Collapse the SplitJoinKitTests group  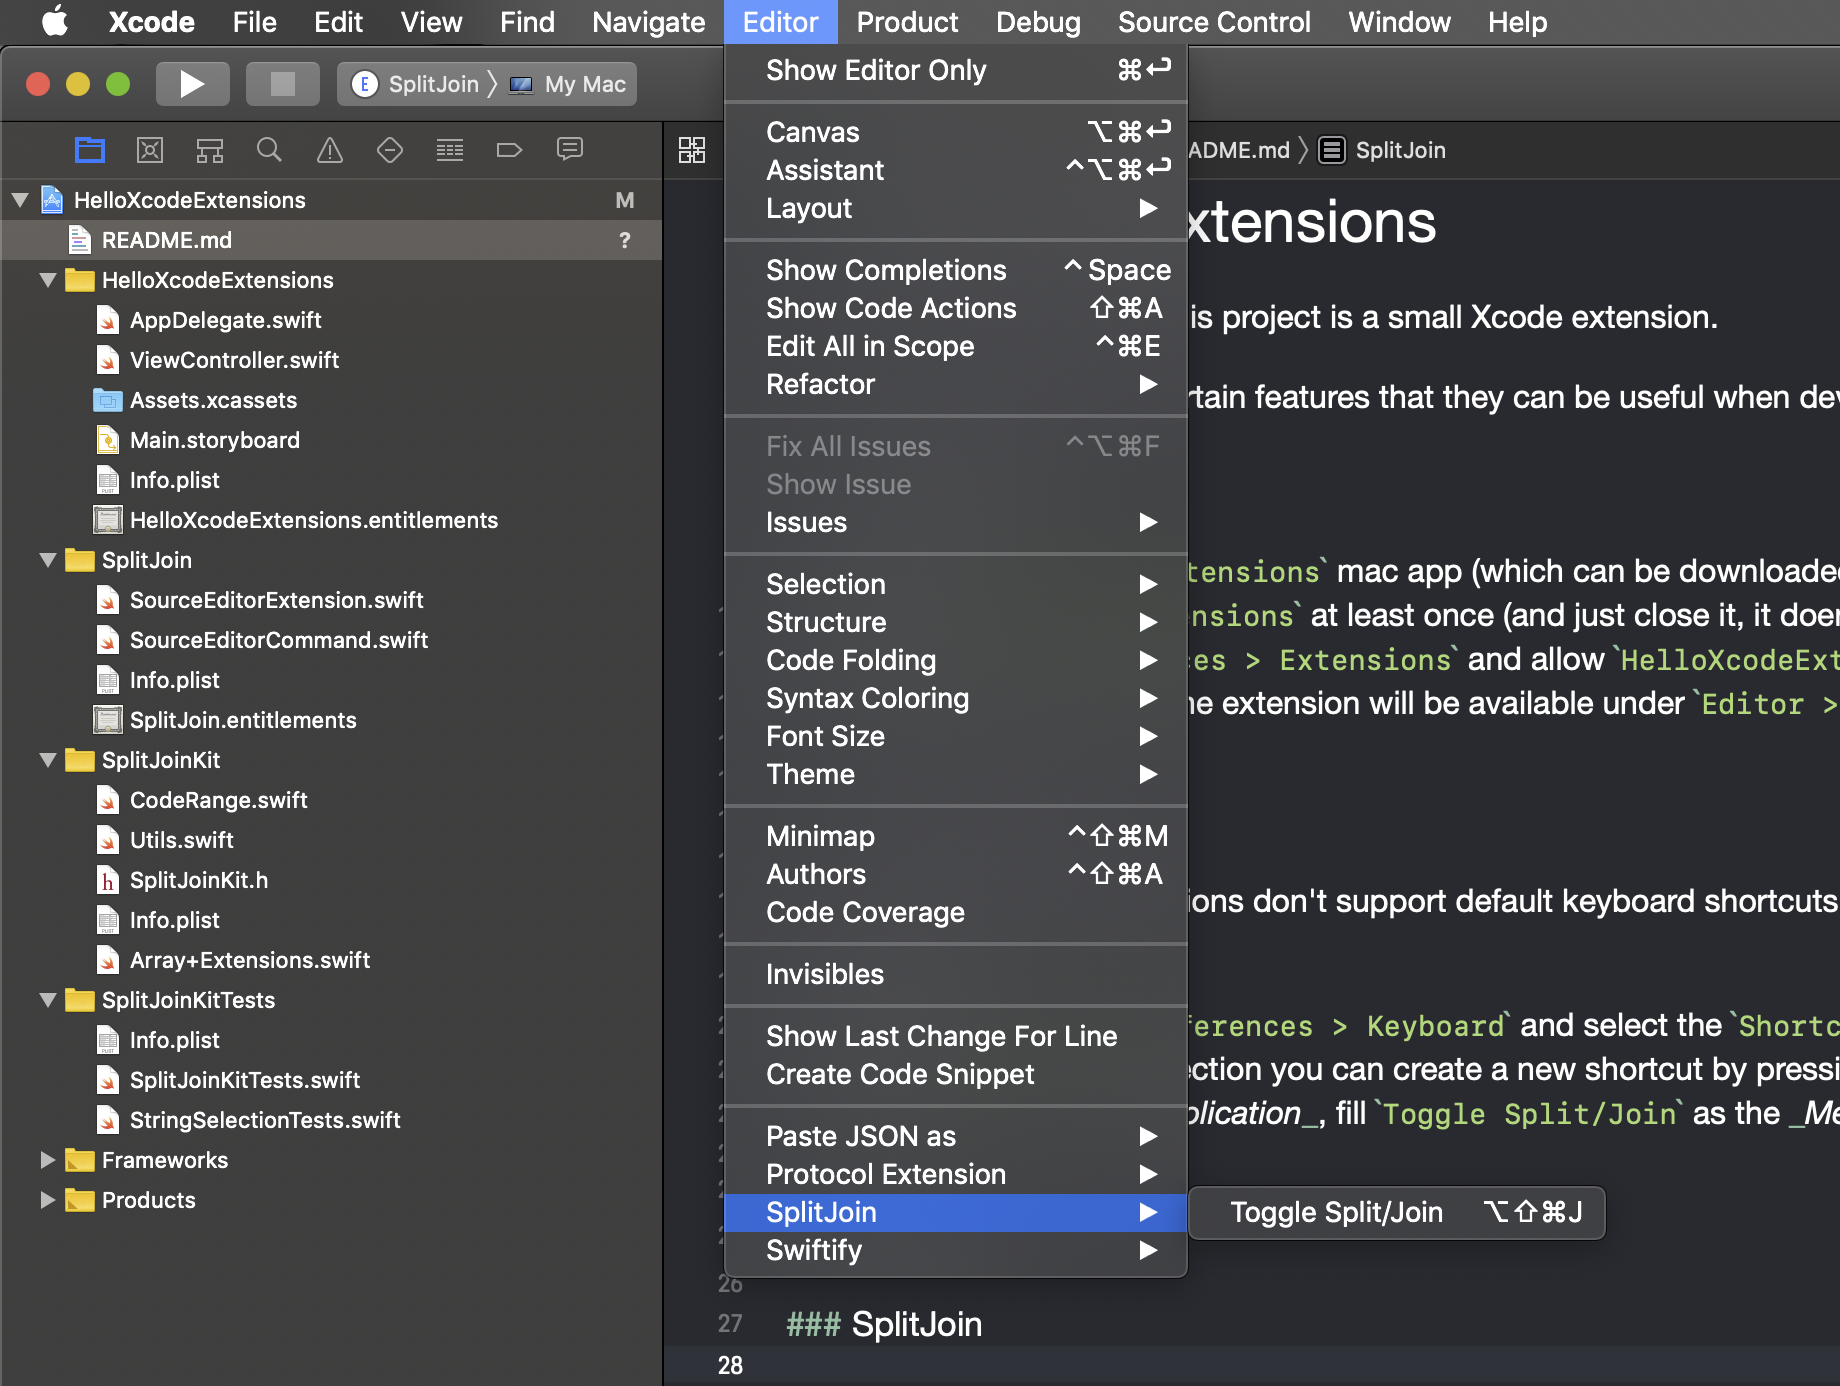click(48, 1000)
